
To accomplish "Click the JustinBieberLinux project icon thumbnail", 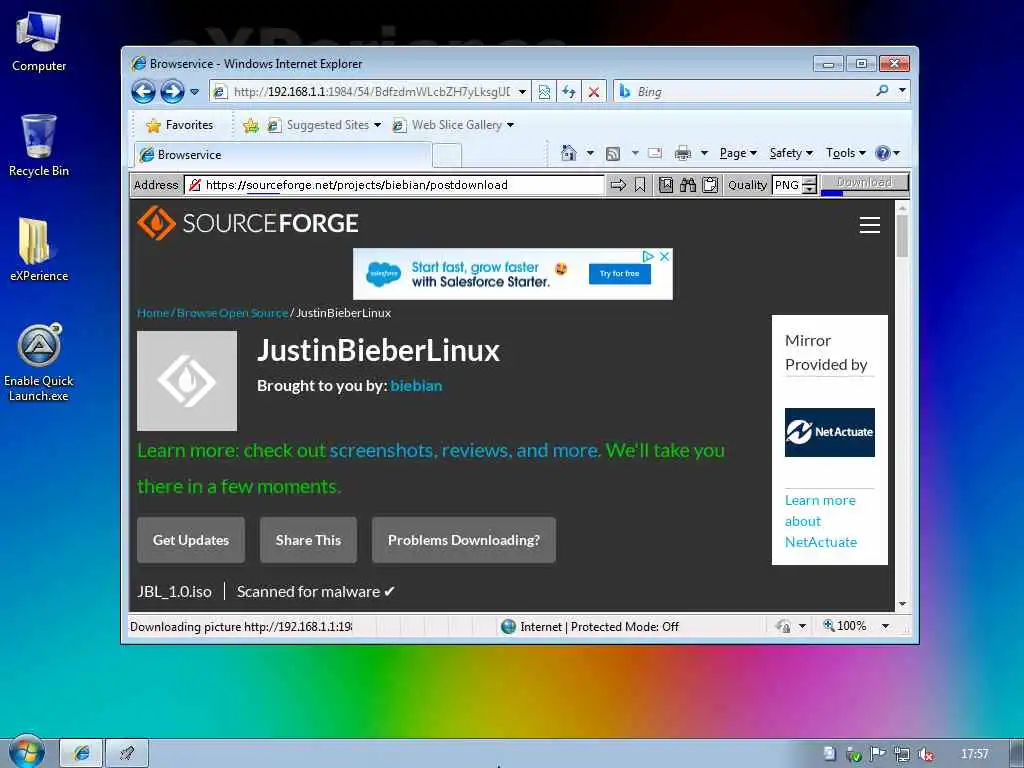I will tap(187, 381).
